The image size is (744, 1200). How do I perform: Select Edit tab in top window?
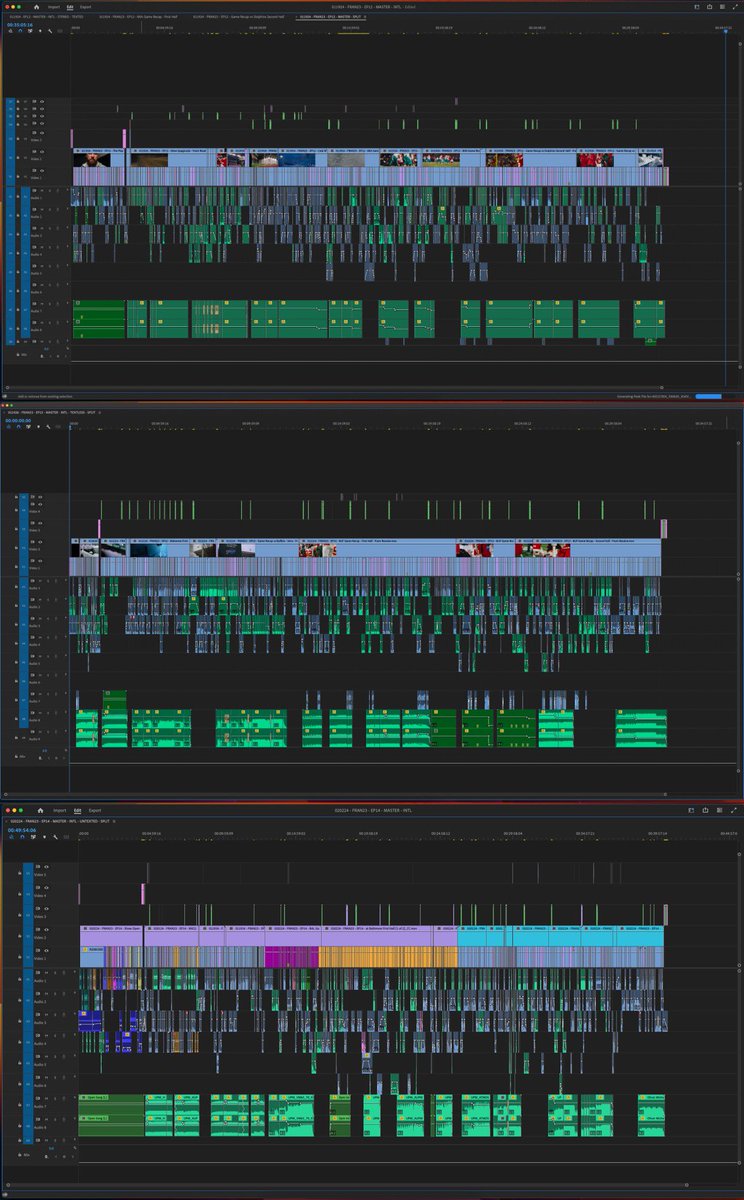70,7
